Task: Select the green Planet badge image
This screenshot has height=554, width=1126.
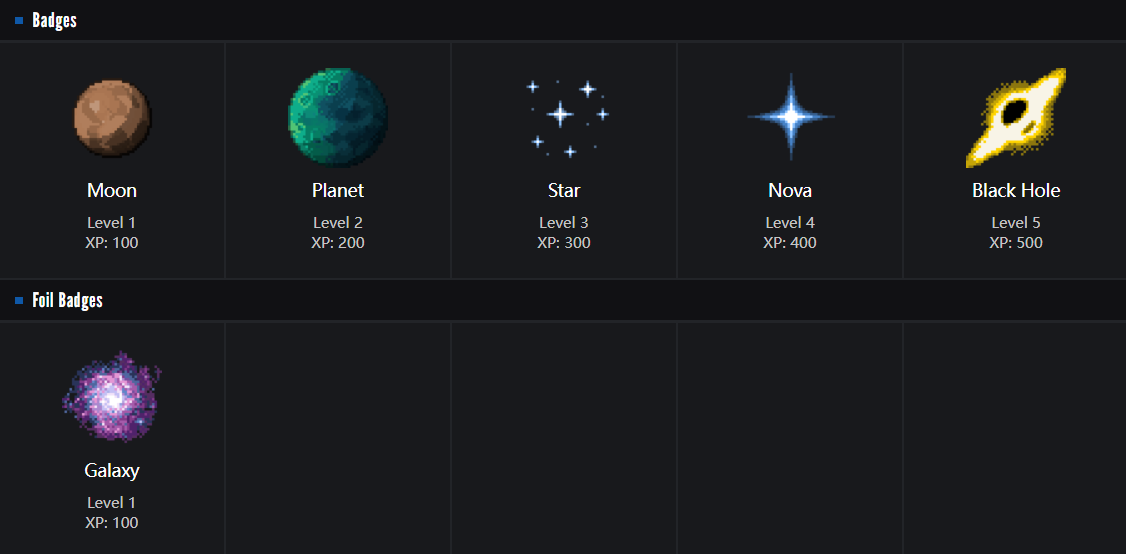Action: click(x=338, y=117)
